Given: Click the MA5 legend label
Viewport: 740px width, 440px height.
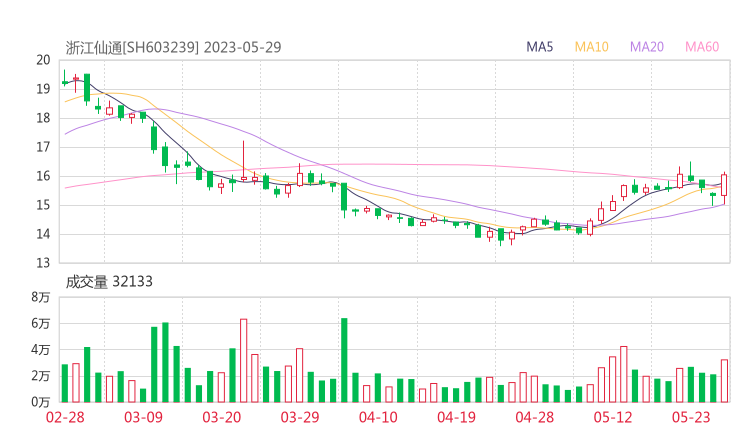Looking at the screenshot, I should point(539,47).
